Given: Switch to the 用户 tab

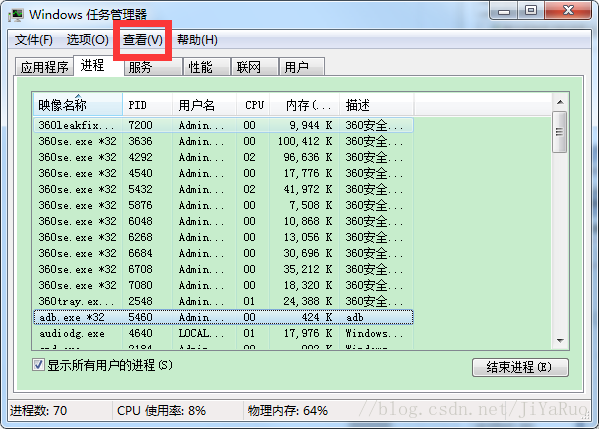Looking at the screenshot, I should (x=302, y=67).
